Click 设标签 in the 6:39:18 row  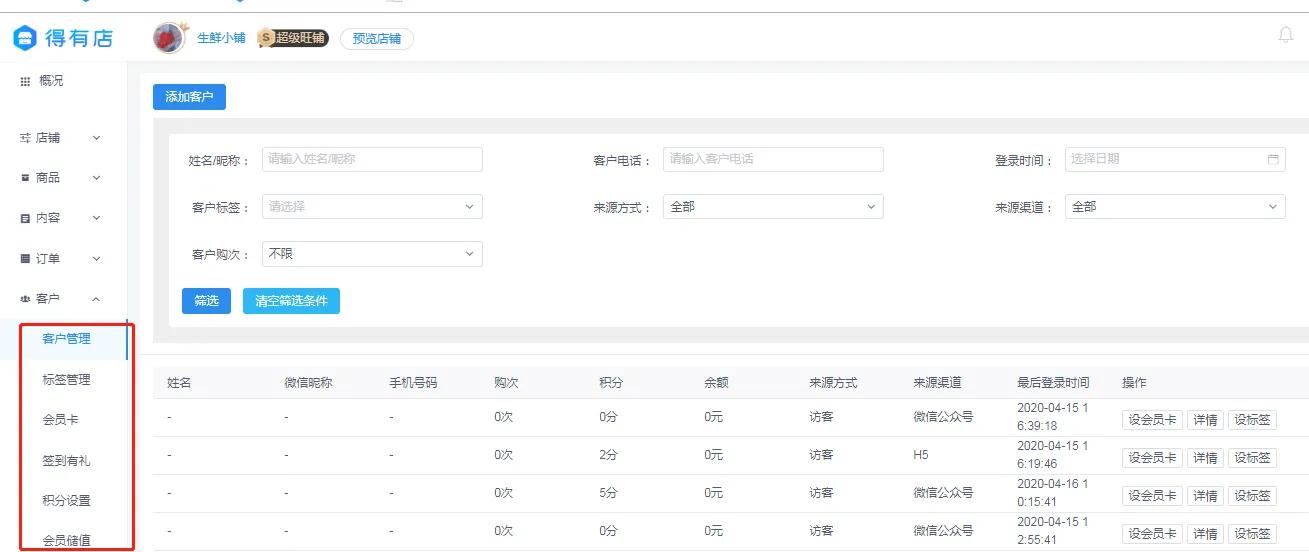(x=1253, y=420)
